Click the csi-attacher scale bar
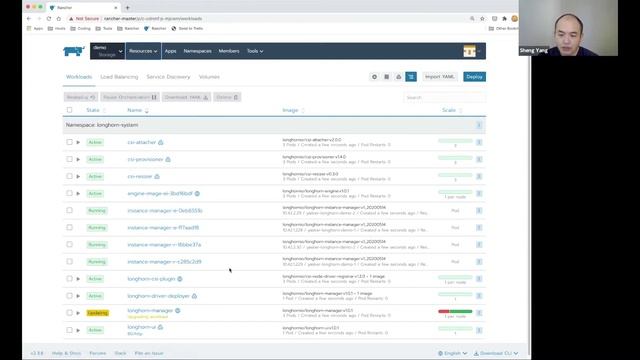 [x=455, y=141]
